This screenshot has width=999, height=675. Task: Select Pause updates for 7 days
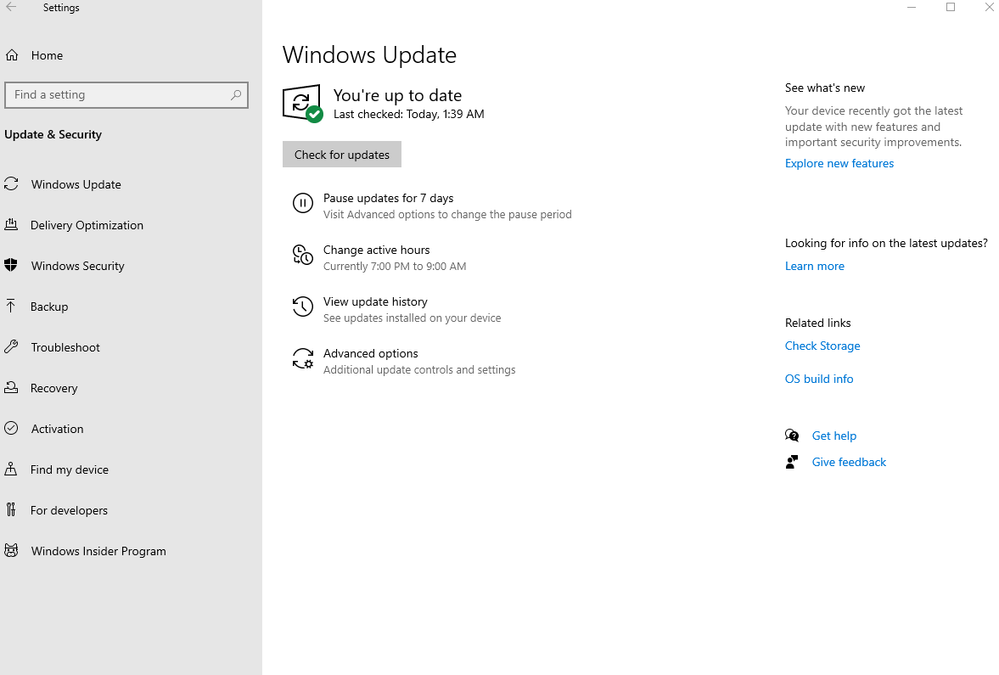coord(388,198)
